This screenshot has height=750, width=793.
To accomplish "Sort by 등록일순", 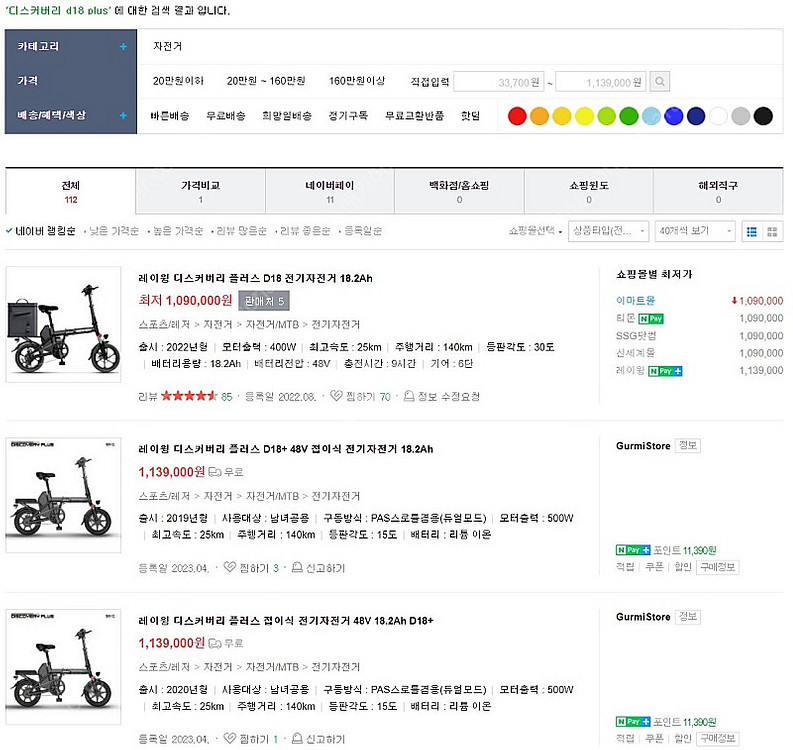I will 363,231.
